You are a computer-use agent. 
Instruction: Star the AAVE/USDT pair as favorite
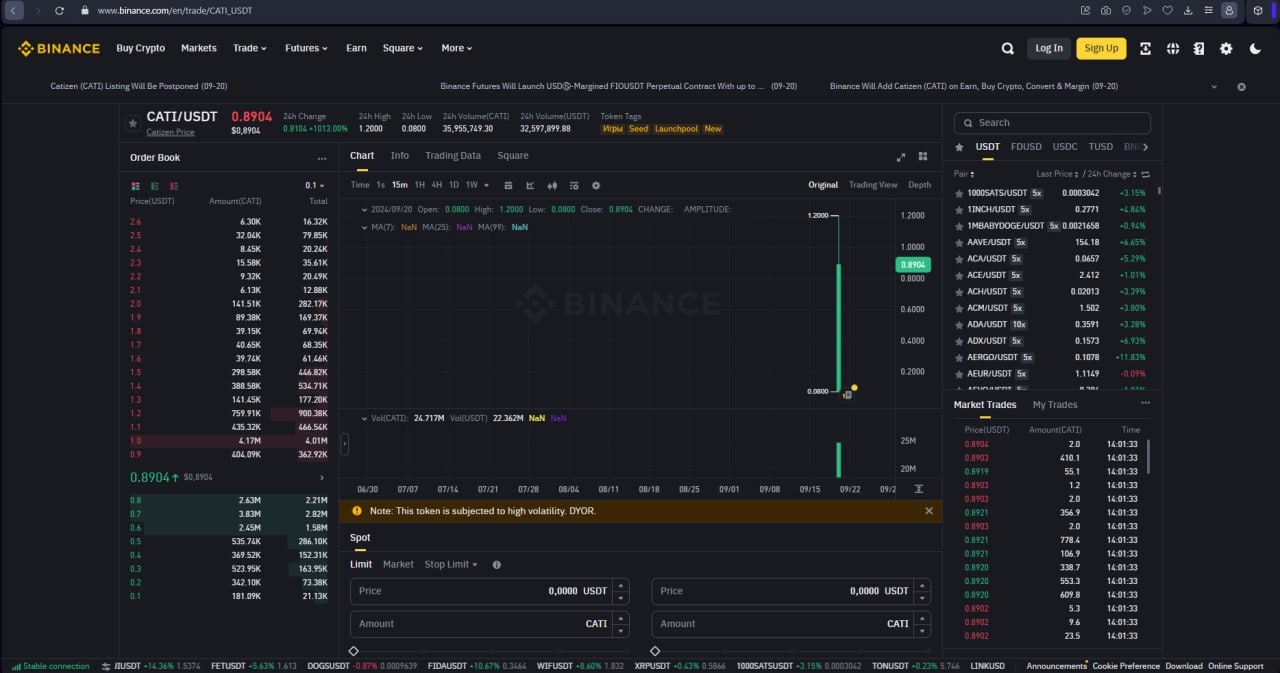coord(959,242)
